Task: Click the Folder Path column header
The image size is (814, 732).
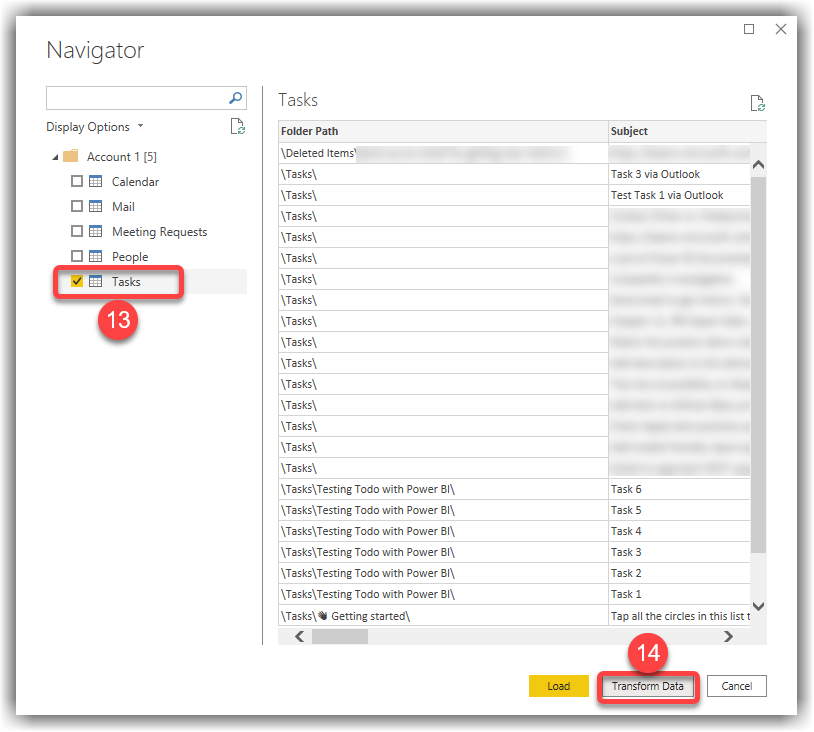Action: pyautogui.click(x=443, y=131)
